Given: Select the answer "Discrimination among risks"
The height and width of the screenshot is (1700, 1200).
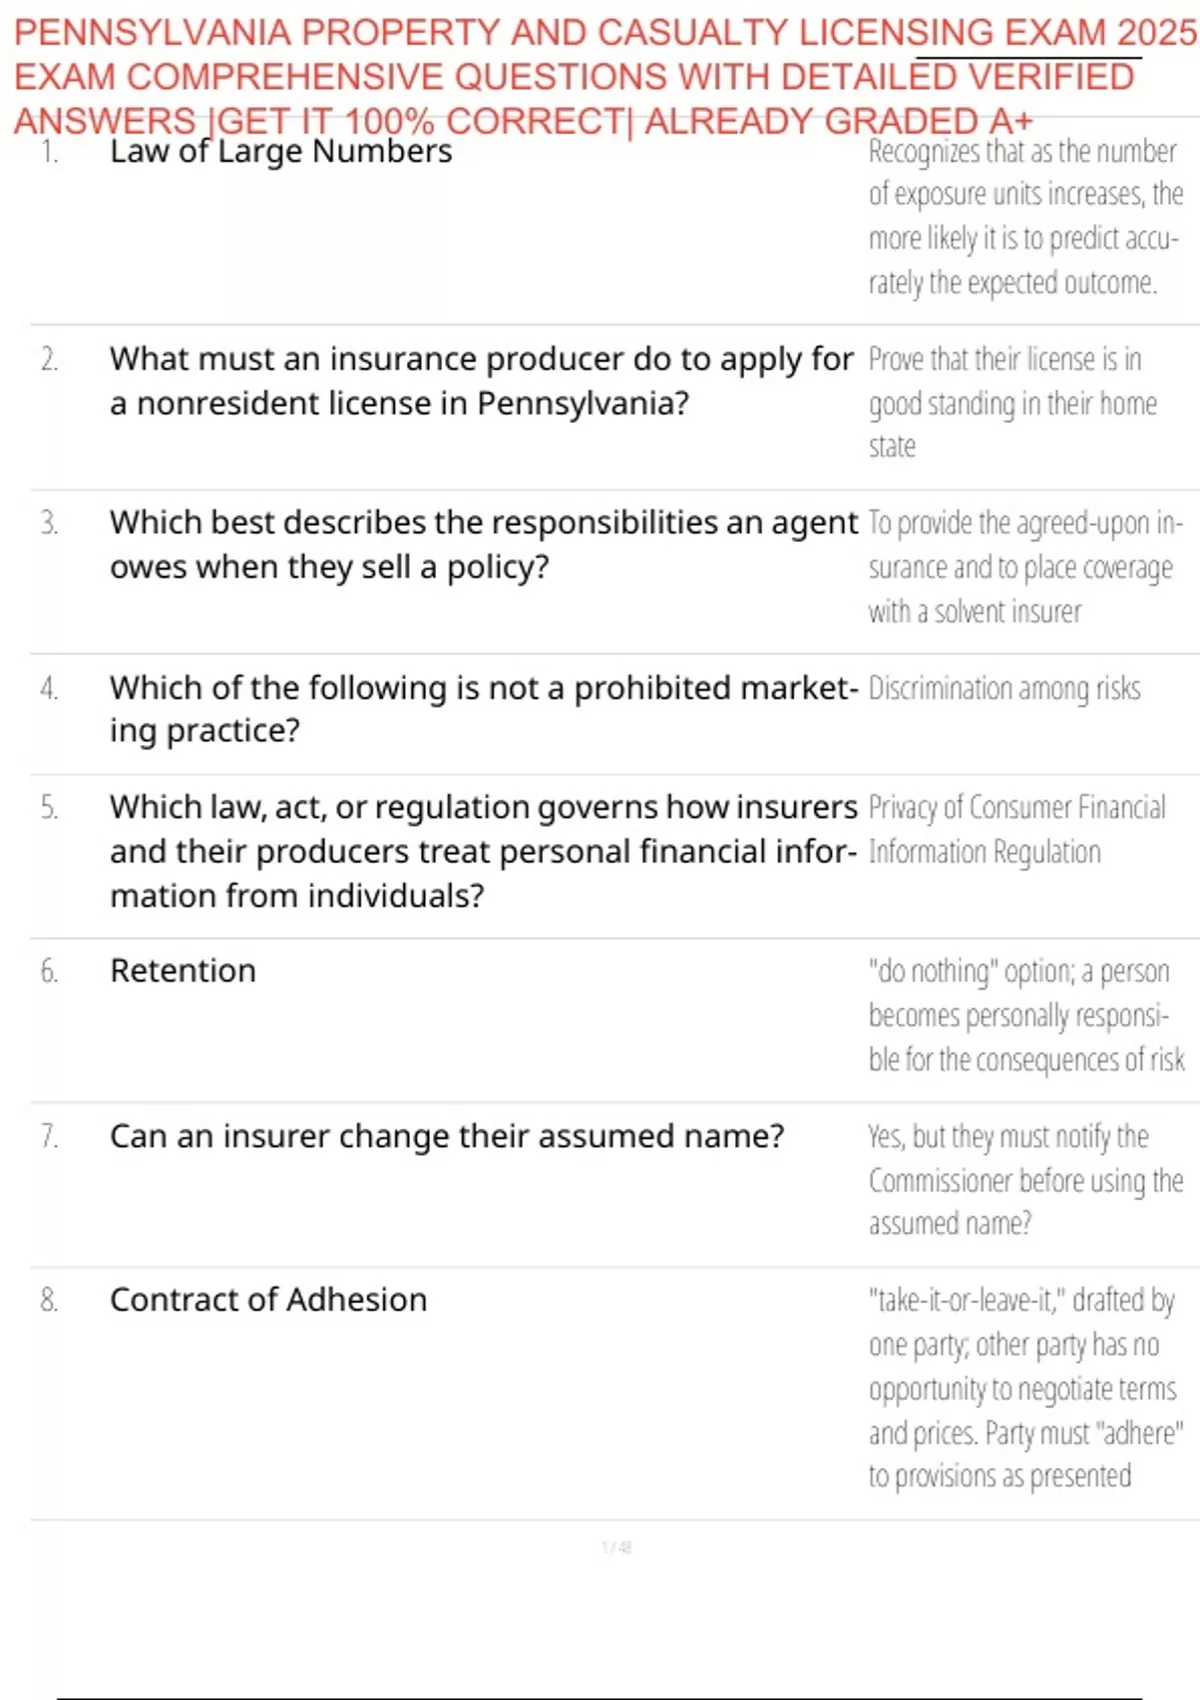Looking at the screenshot, I should pyautogui.click(x=1004, y=689).
